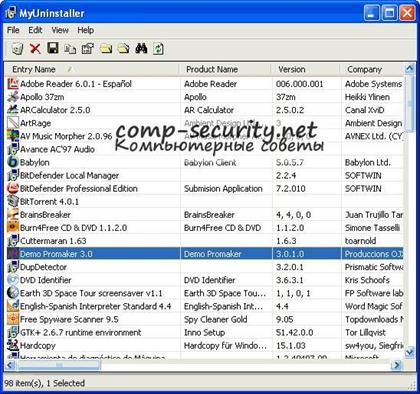This screenshot has height=394, width=420.
Task: Click the Babylon Ltd. company cell
Action: [x=368, y=163]
